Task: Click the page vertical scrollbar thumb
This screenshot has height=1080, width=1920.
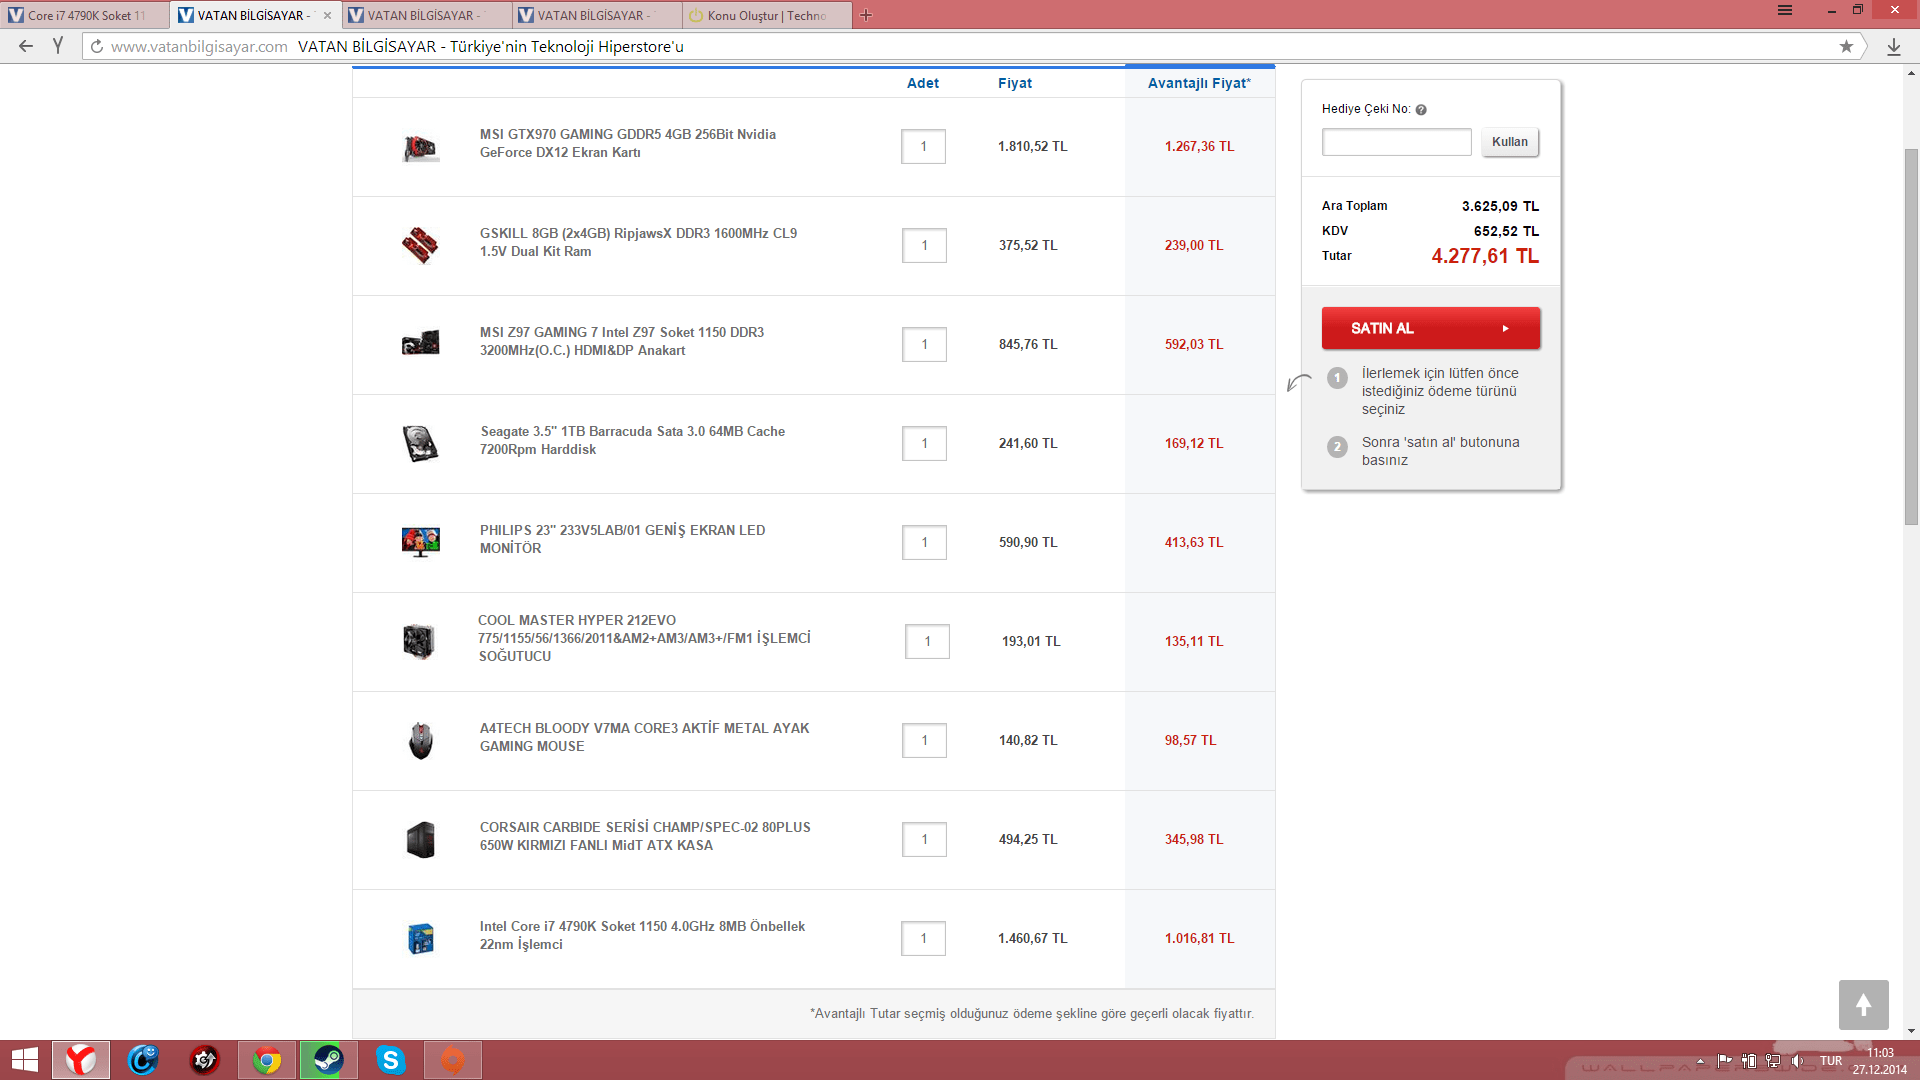Action: 1911,336
